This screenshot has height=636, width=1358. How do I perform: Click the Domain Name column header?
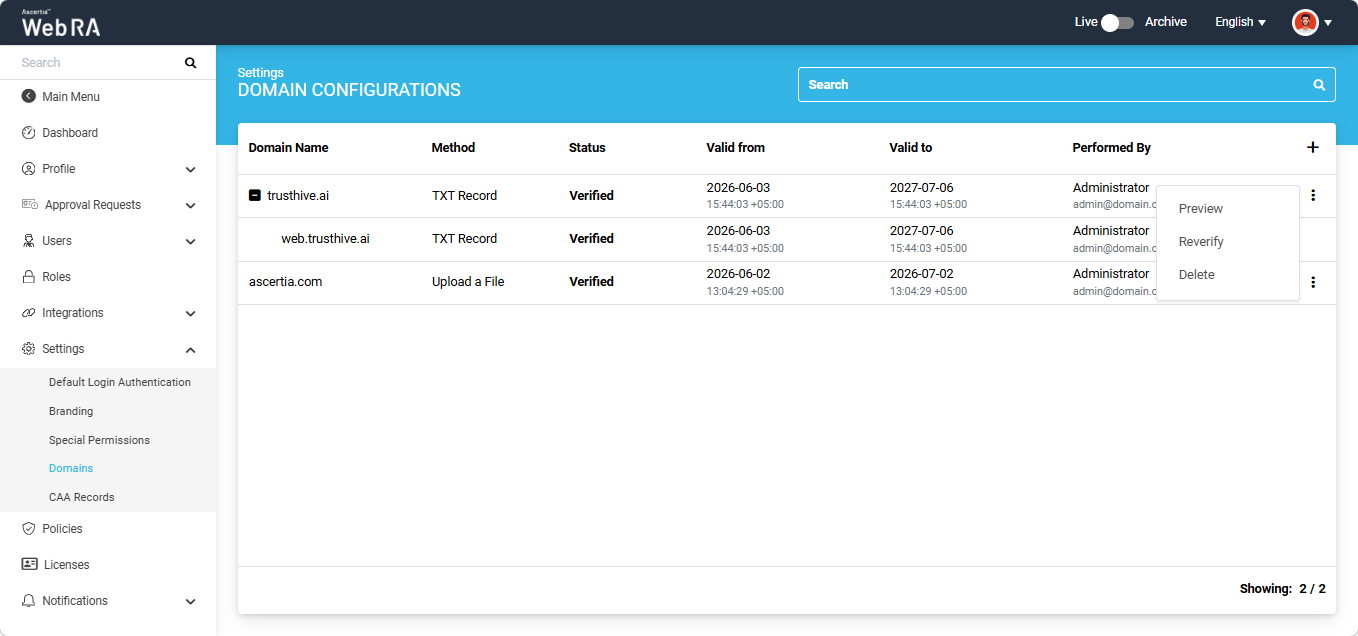click(x=288, y=147)
